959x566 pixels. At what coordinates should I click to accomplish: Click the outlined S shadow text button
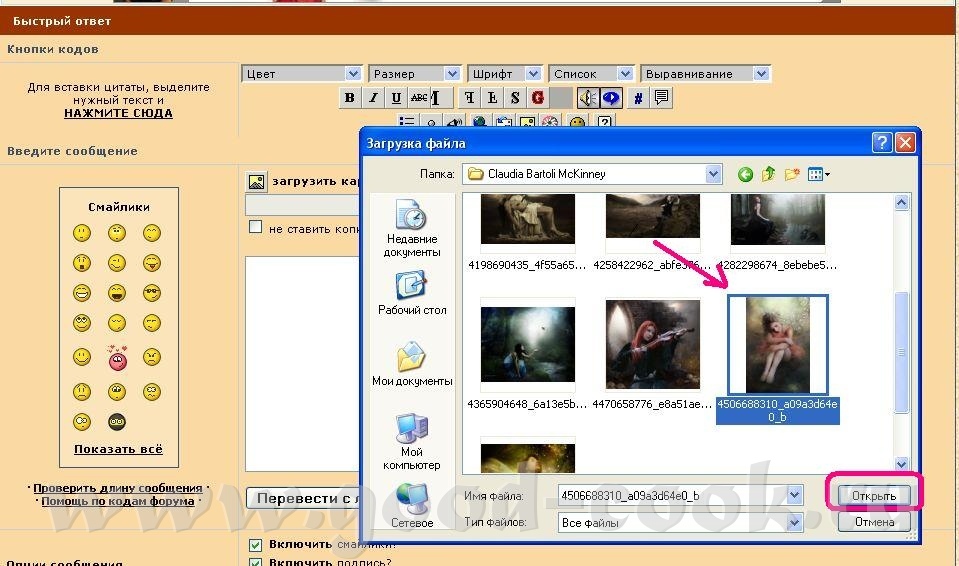[515, 98]
